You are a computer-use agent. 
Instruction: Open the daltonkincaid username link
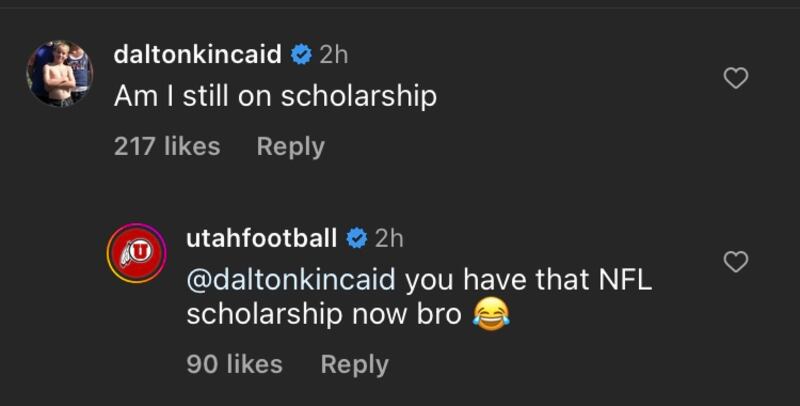(197, 56)
